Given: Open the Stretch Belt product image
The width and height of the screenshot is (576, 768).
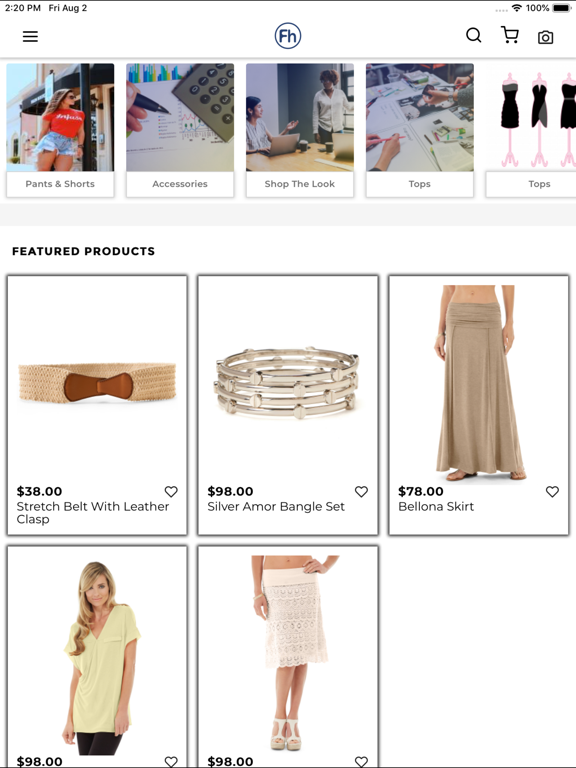Looking at the screenshot, I should click(x=97, y=383).
